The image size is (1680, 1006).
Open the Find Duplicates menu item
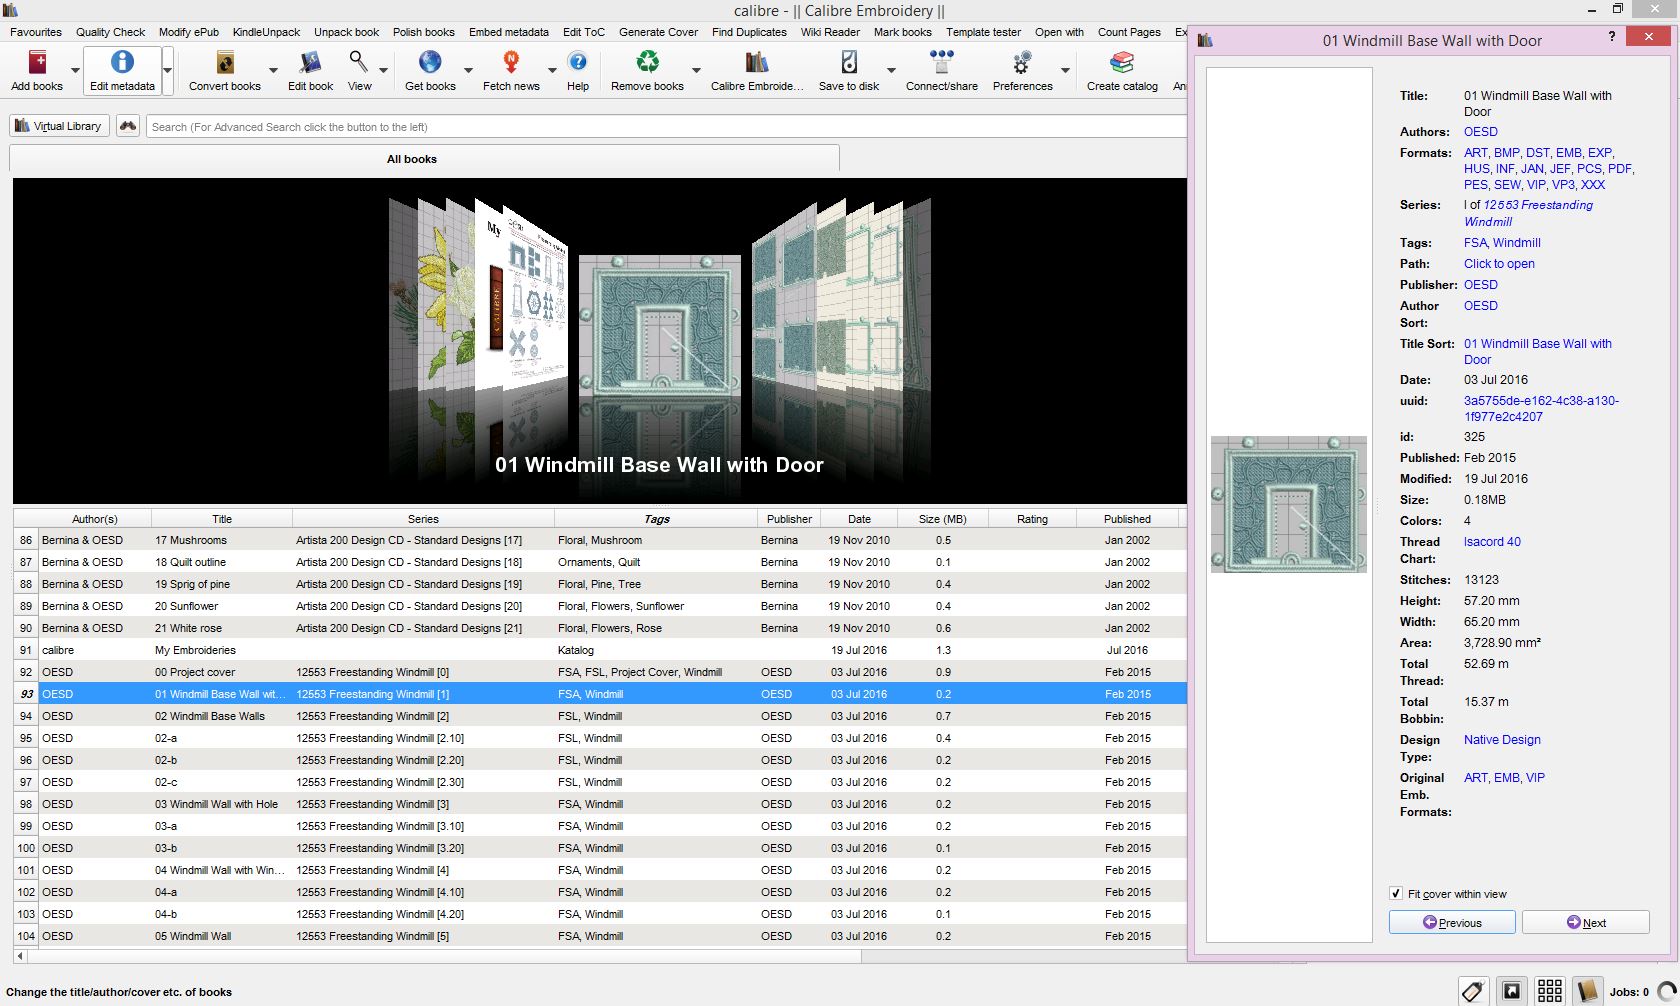pos(749,32)
